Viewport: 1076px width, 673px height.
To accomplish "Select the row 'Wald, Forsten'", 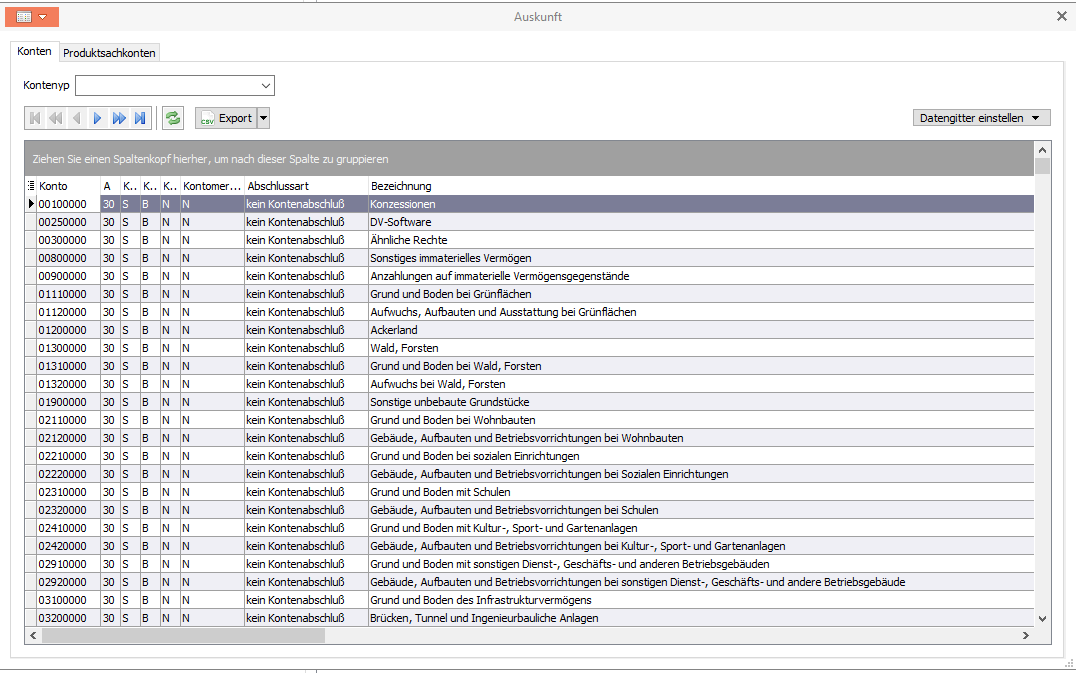I will pyautogui.click(x=529, y=348).
